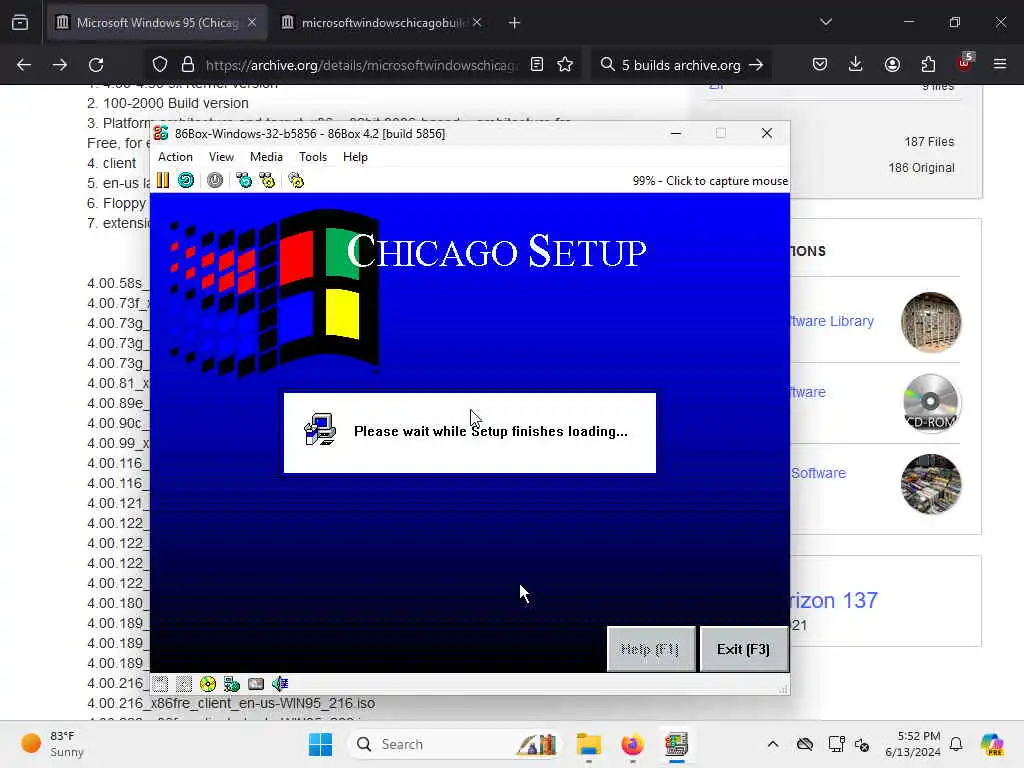Open the Help menu in 86Box

click(355, 157)
